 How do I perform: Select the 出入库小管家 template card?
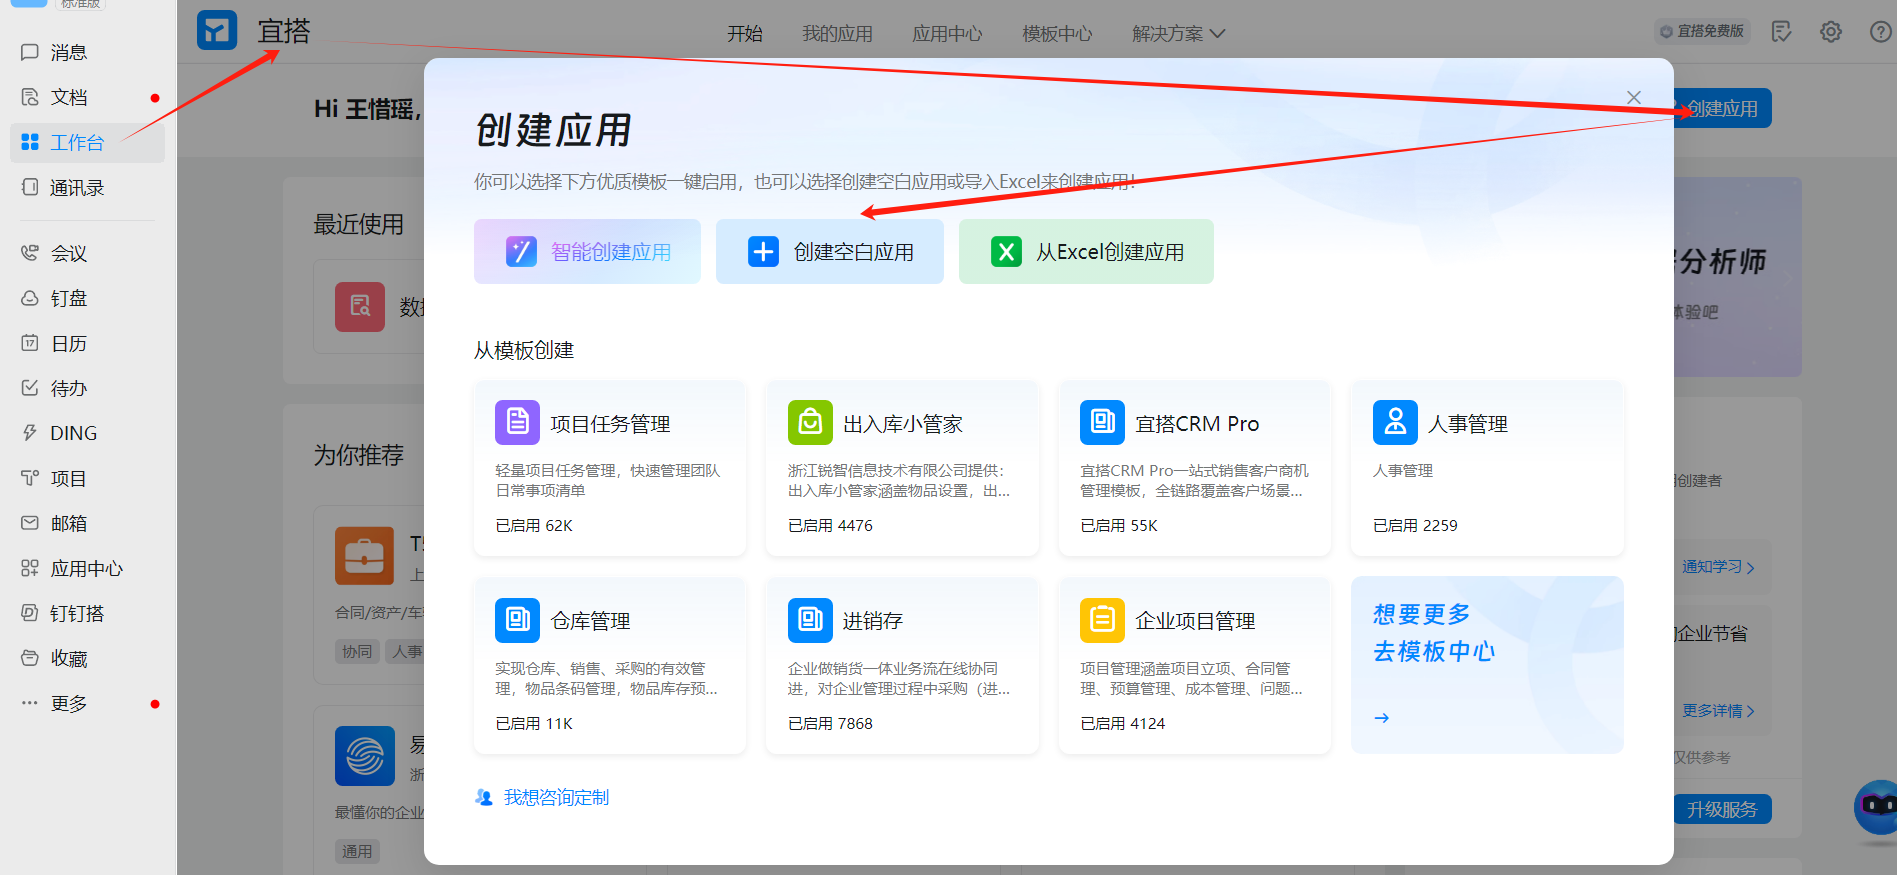pos(902,468)
